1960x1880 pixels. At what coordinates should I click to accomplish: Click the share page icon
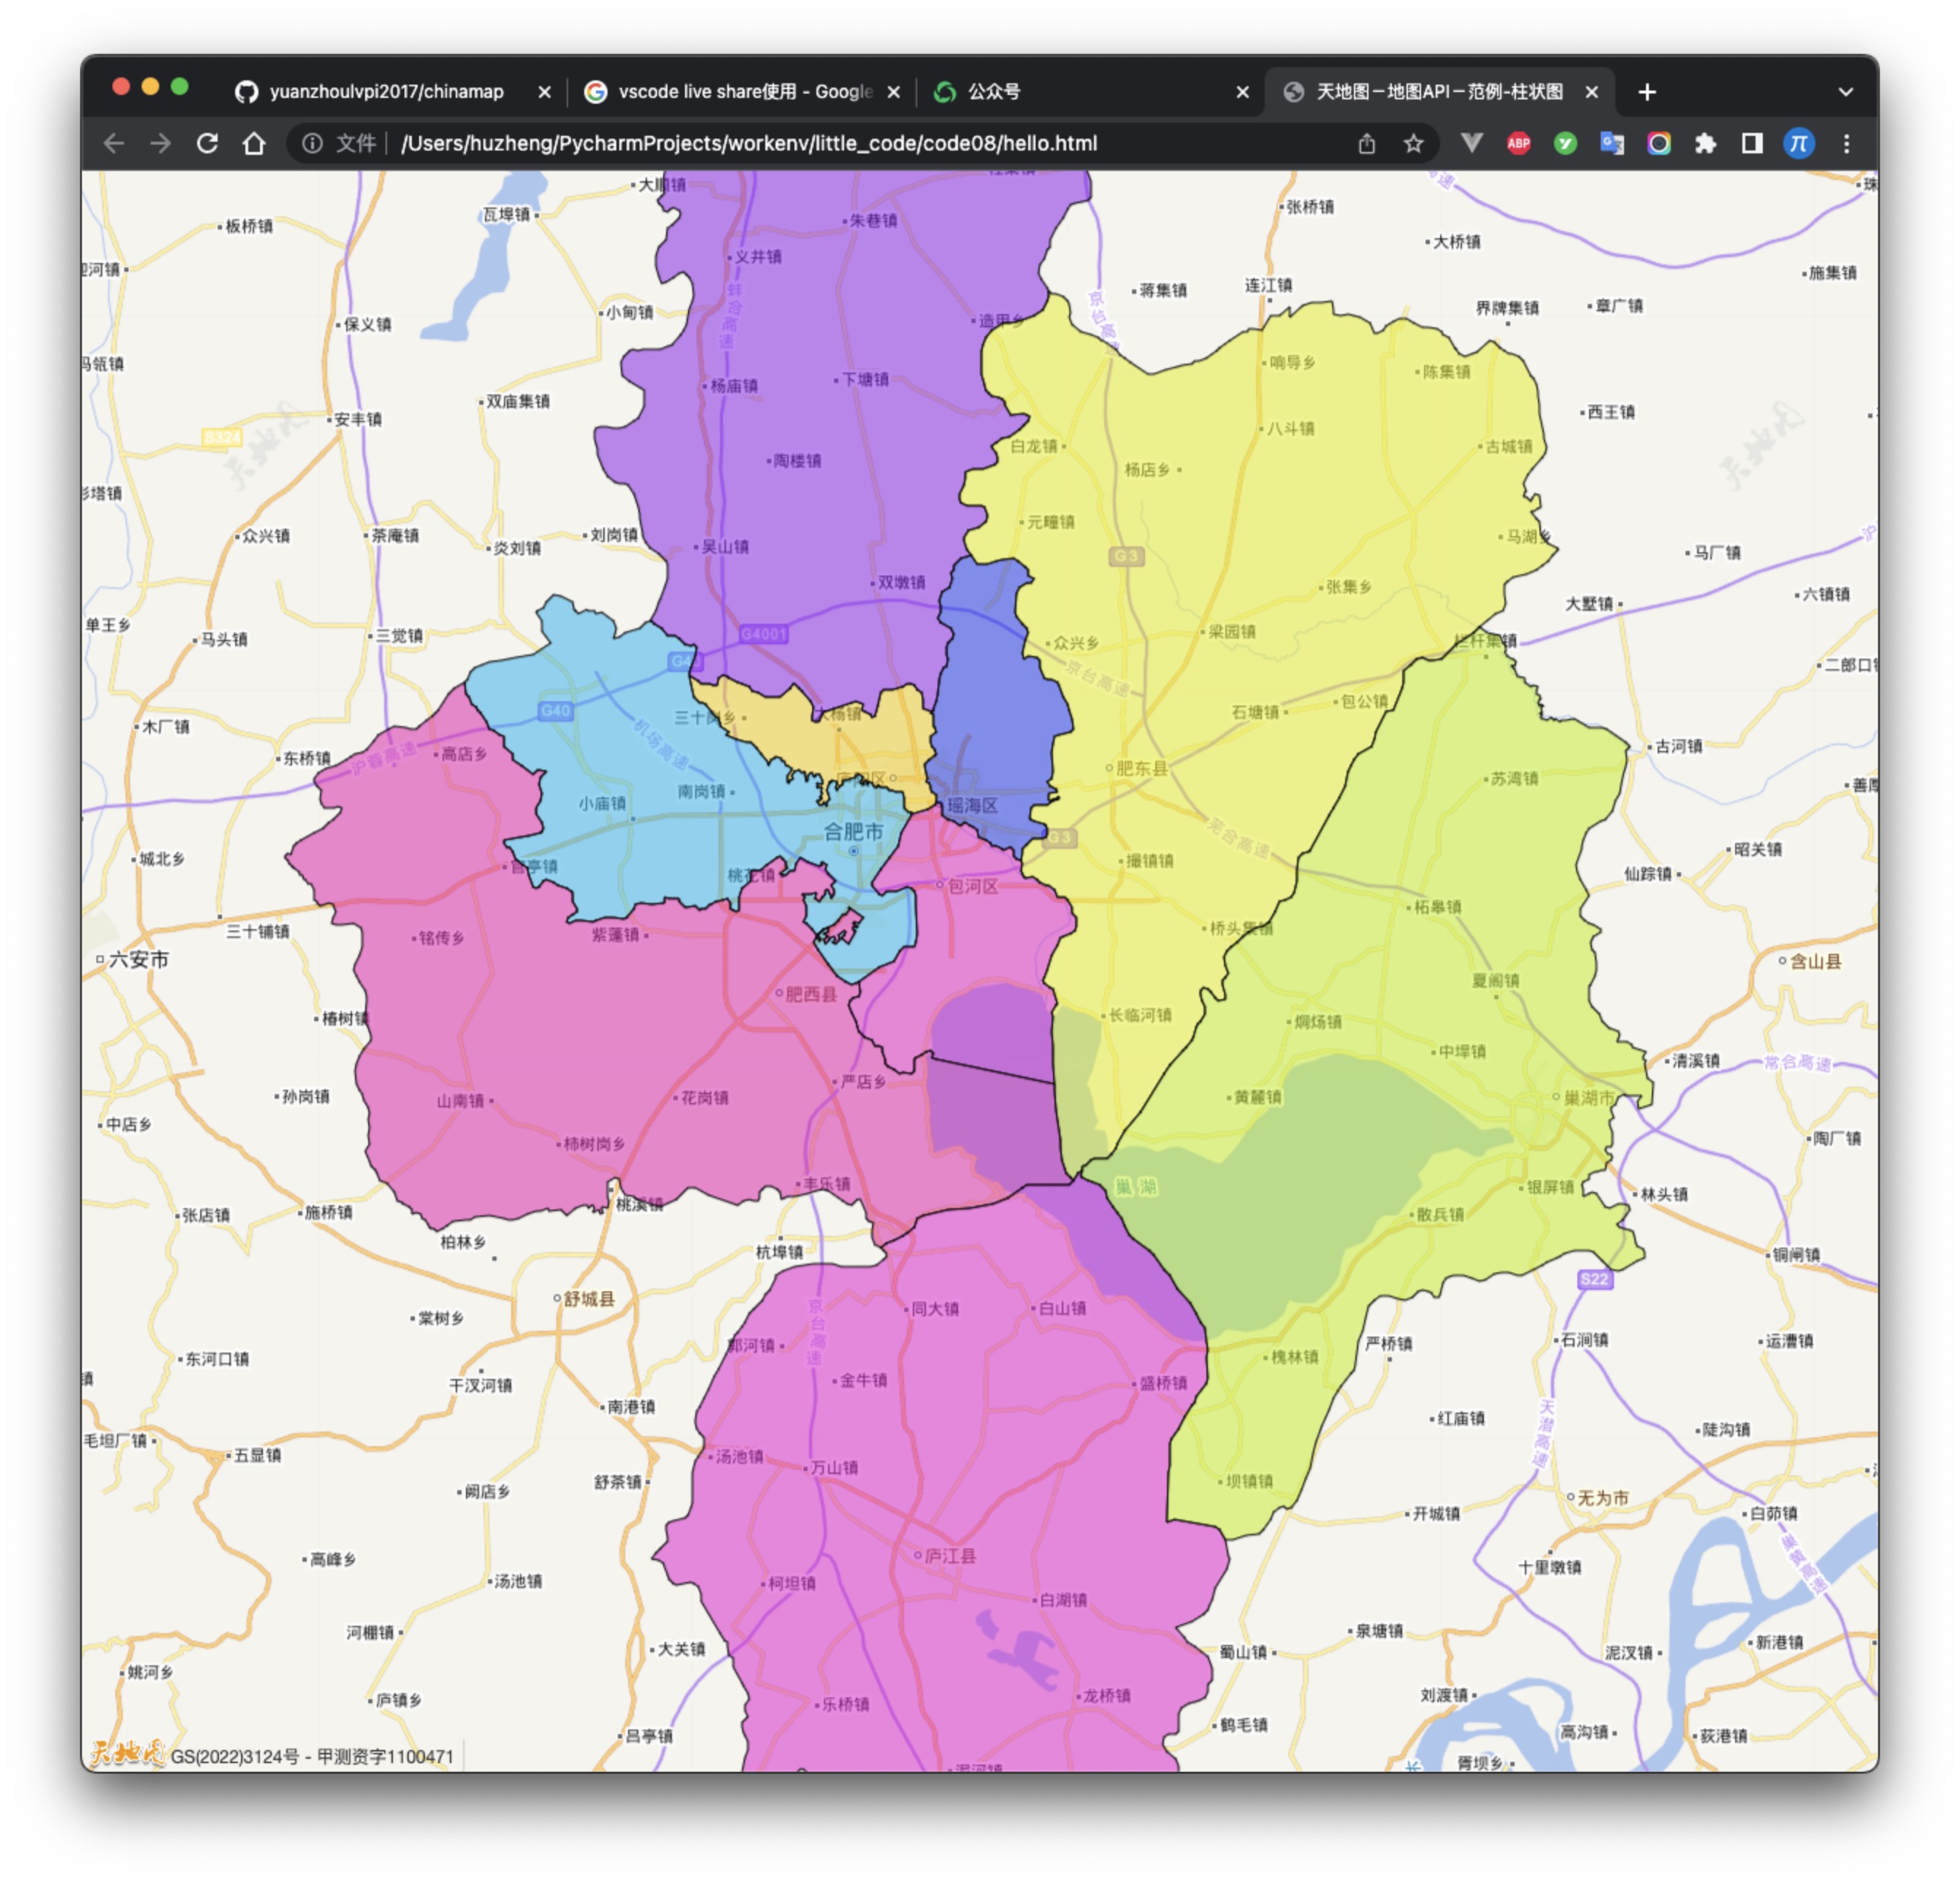1367,143
